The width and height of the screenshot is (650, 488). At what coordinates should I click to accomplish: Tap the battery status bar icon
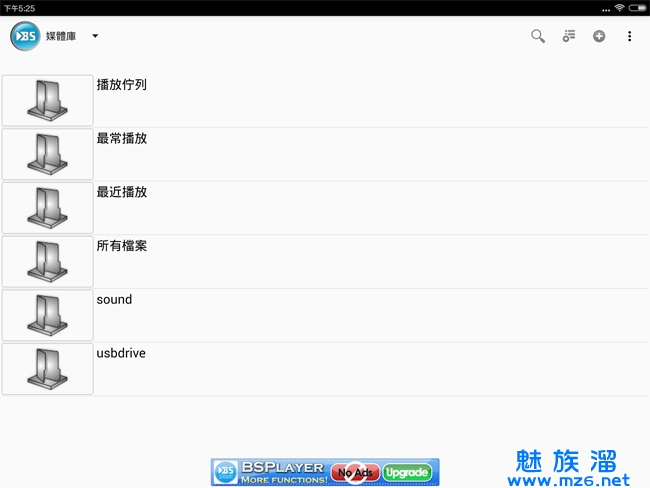[x=637, y=8]
